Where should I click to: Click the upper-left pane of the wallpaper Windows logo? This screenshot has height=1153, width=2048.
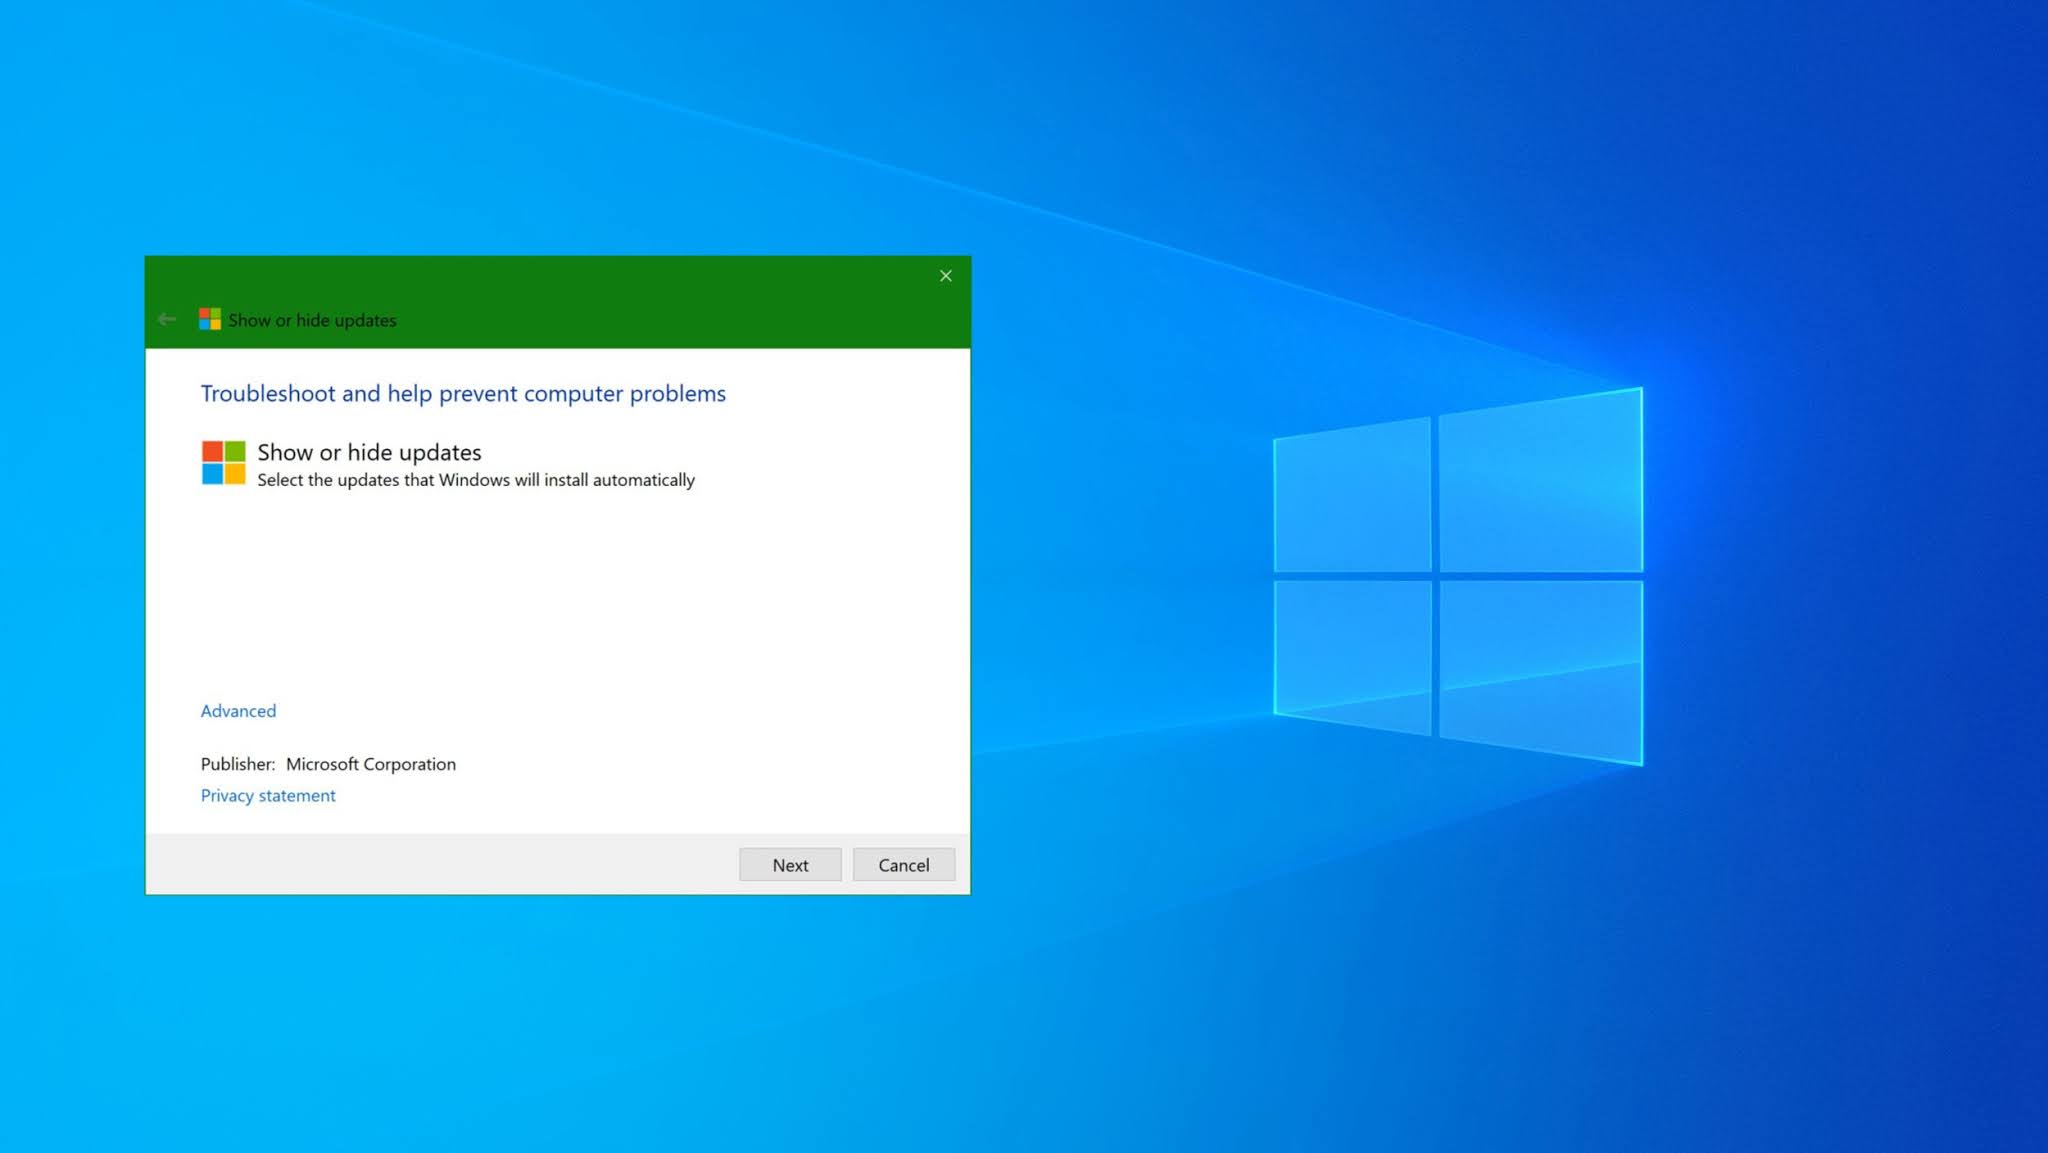click(1352, 497)
